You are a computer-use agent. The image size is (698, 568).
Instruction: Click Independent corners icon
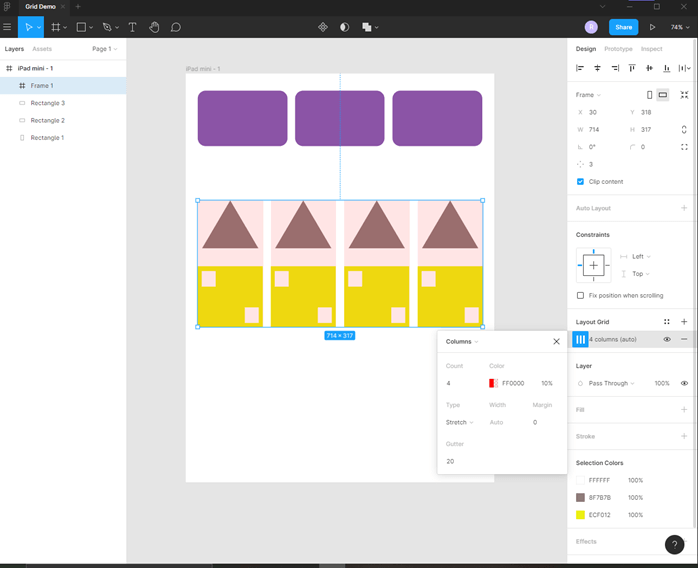coord(684,147)
